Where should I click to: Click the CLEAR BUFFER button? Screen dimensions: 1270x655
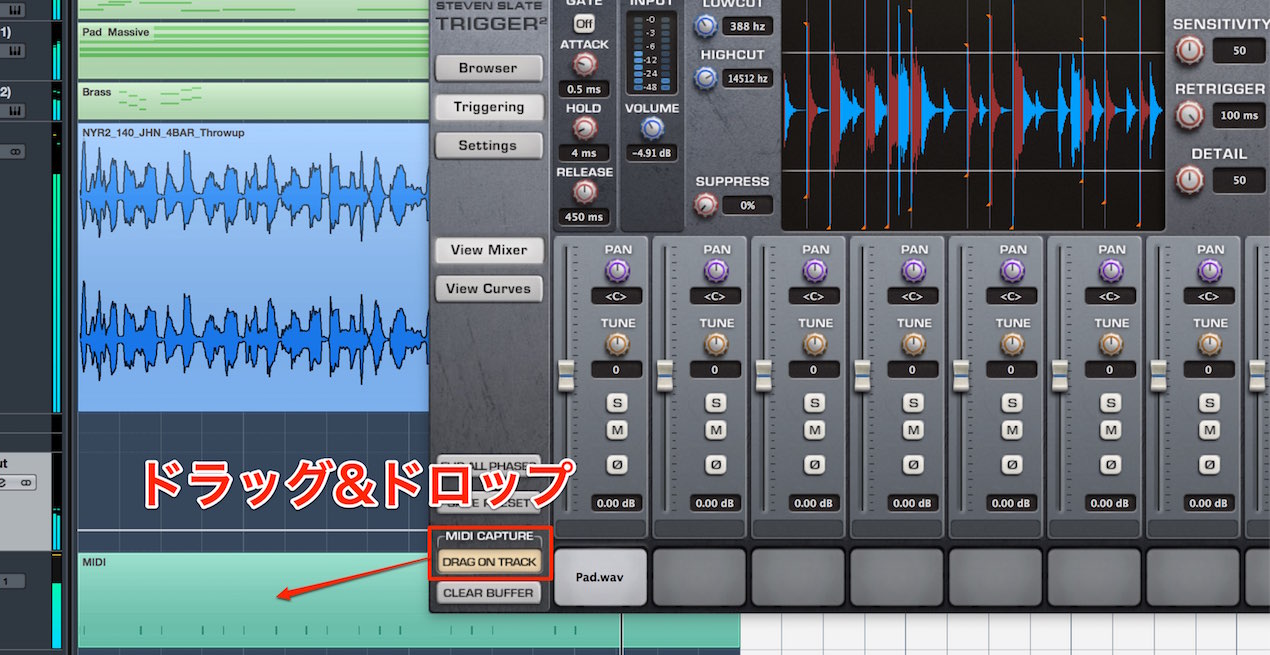[490, 592]
